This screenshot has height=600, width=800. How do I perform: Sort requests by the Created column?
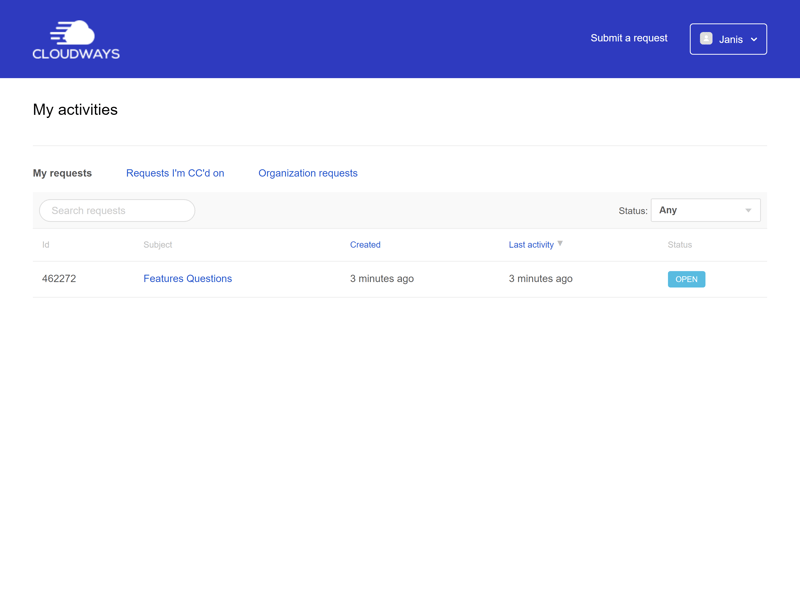365,245
